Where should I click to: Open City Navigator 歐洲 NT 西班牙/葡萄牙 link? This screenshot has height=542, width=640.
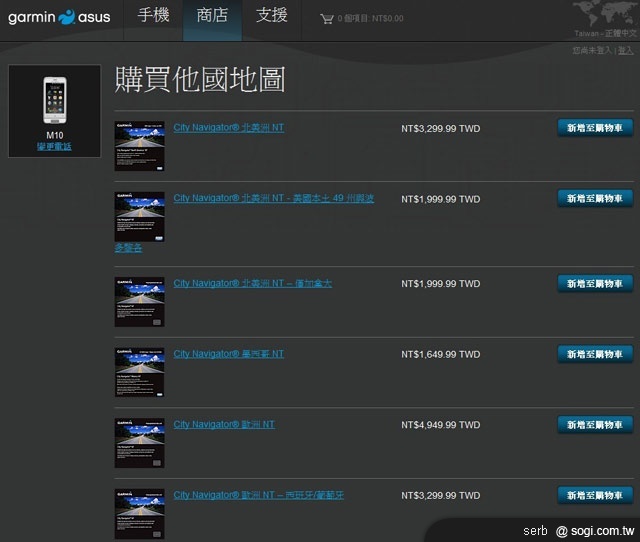point(259,495)
